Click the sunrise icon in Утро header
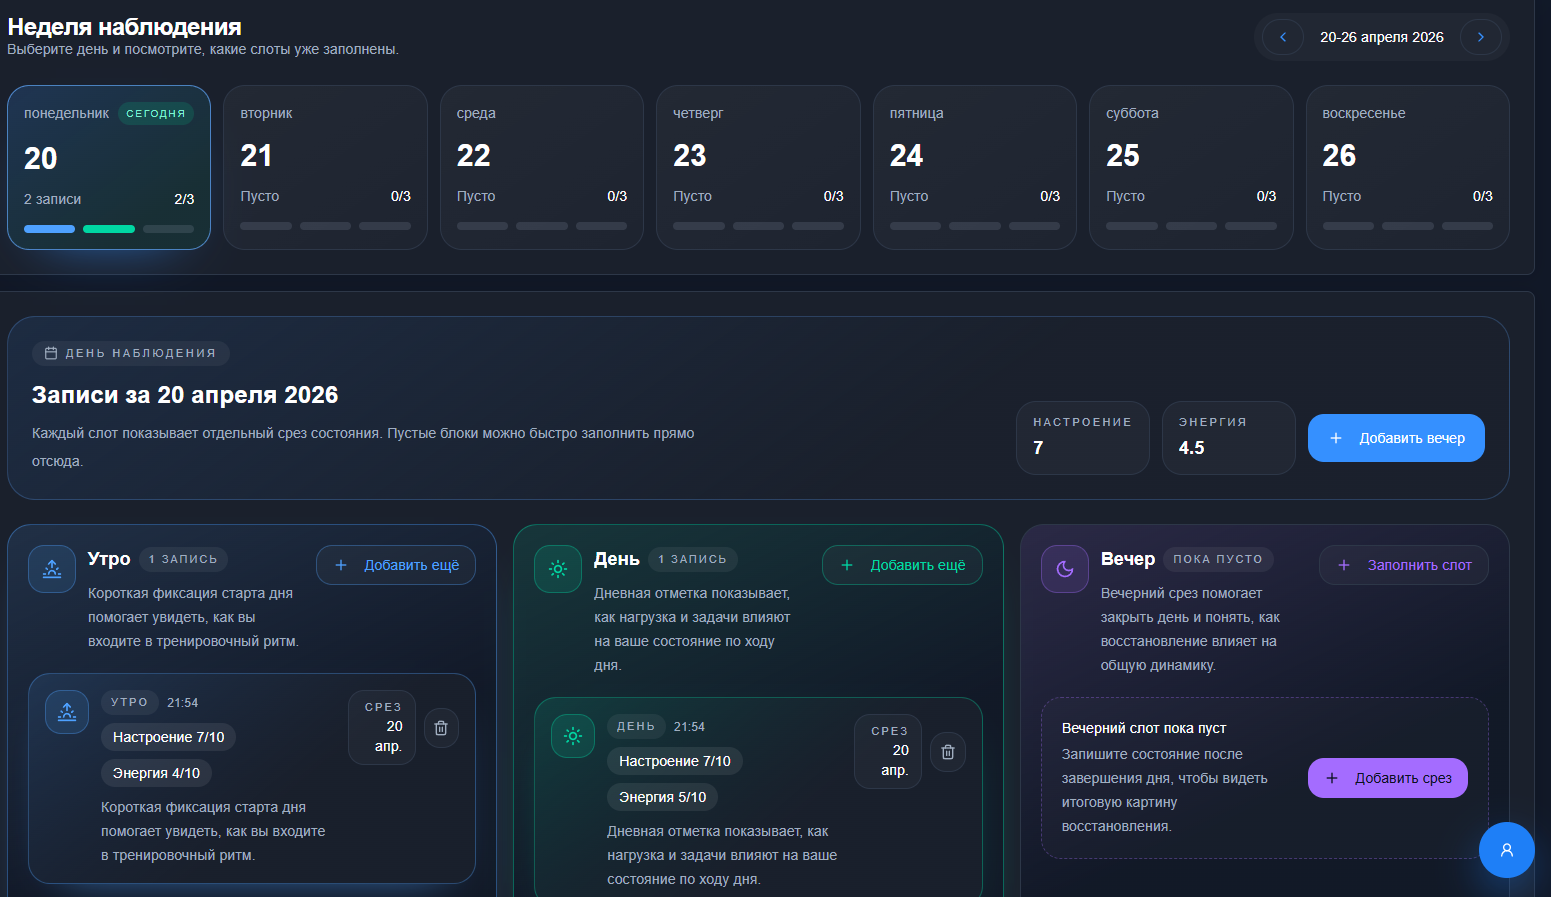The height and width of the screenshot is (897, 1551). tap(52, 569)
